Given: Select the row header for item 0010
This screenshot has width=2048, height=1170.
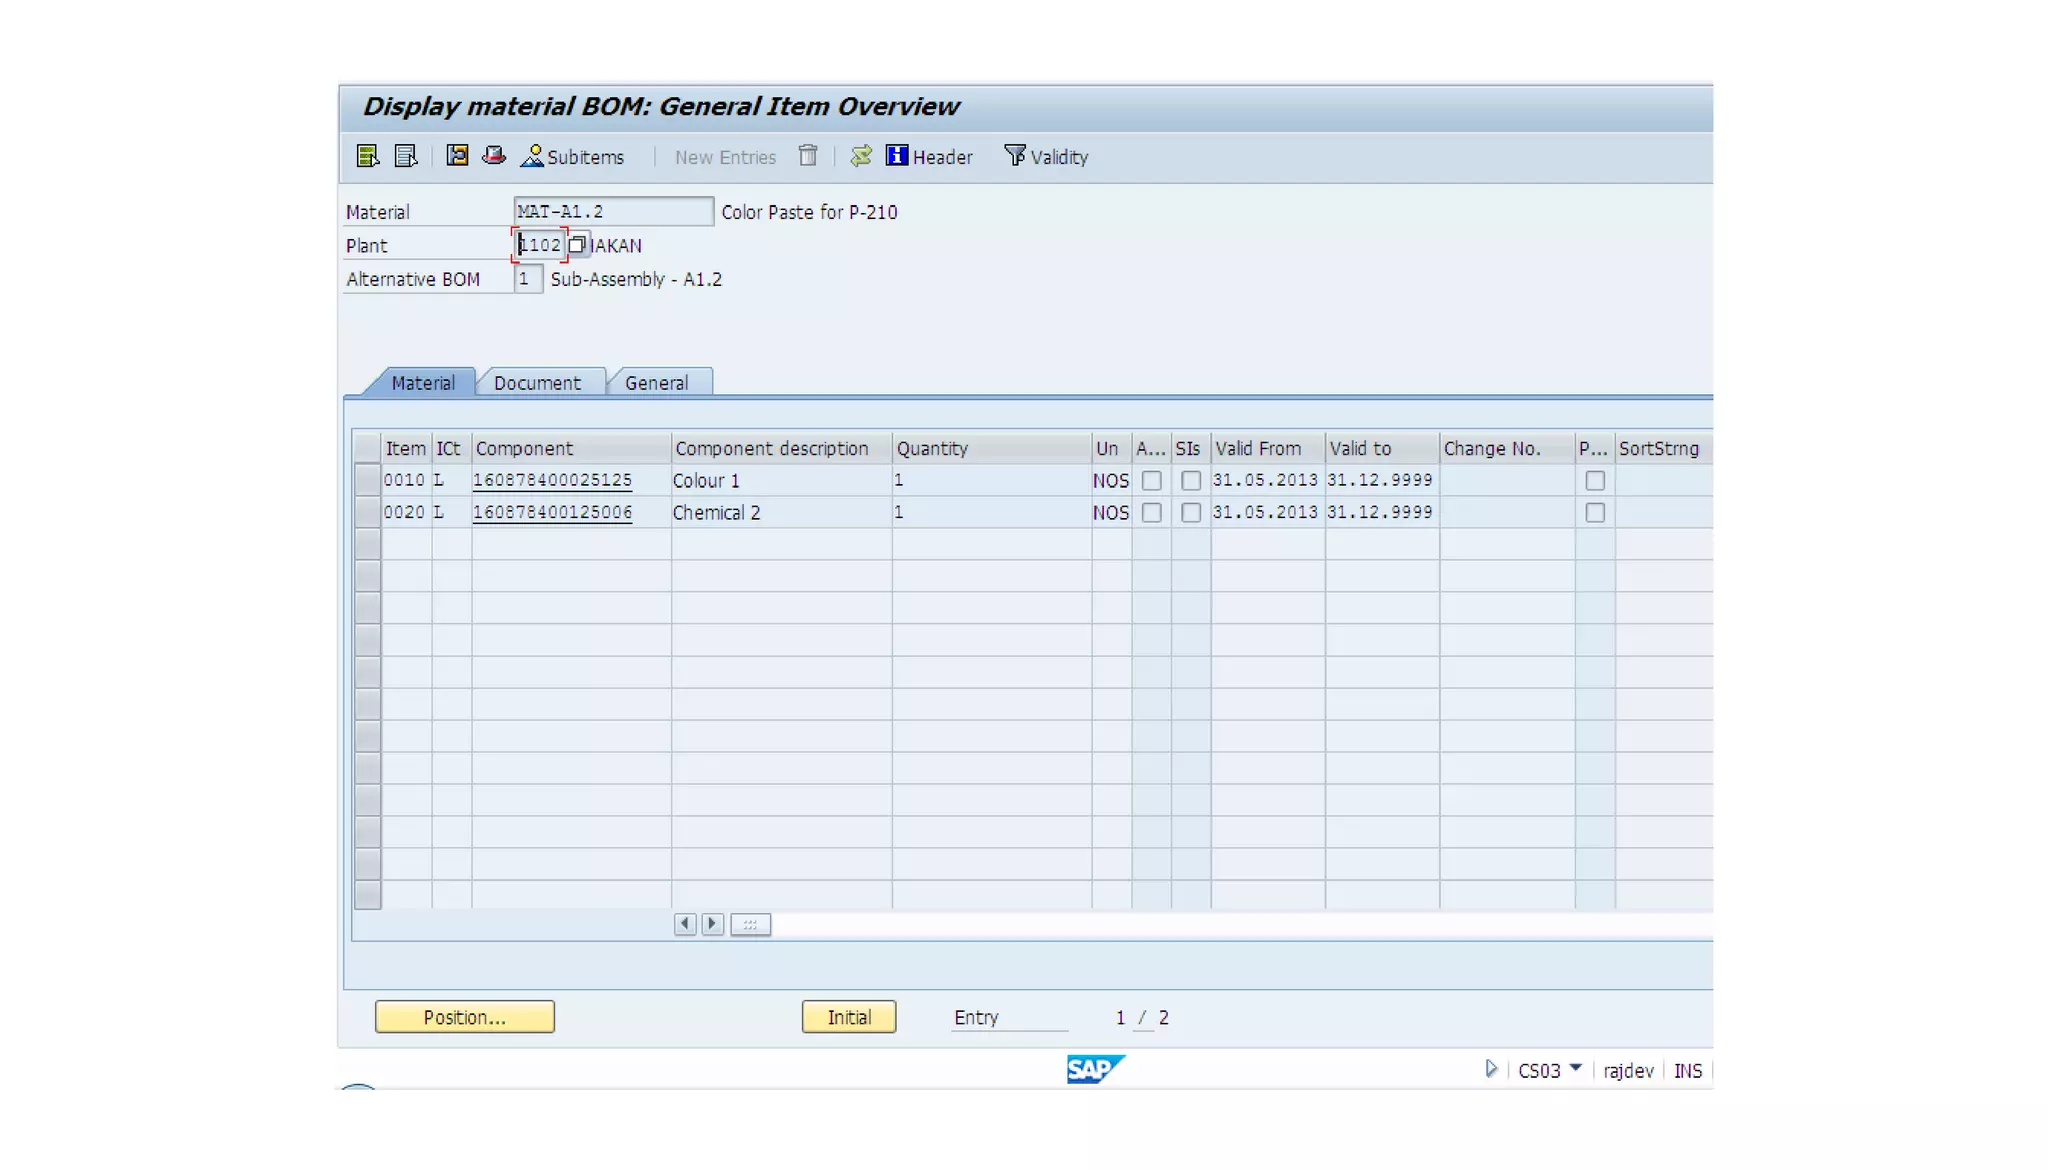Looking at the screenshot, I should [x=367, y=480].
